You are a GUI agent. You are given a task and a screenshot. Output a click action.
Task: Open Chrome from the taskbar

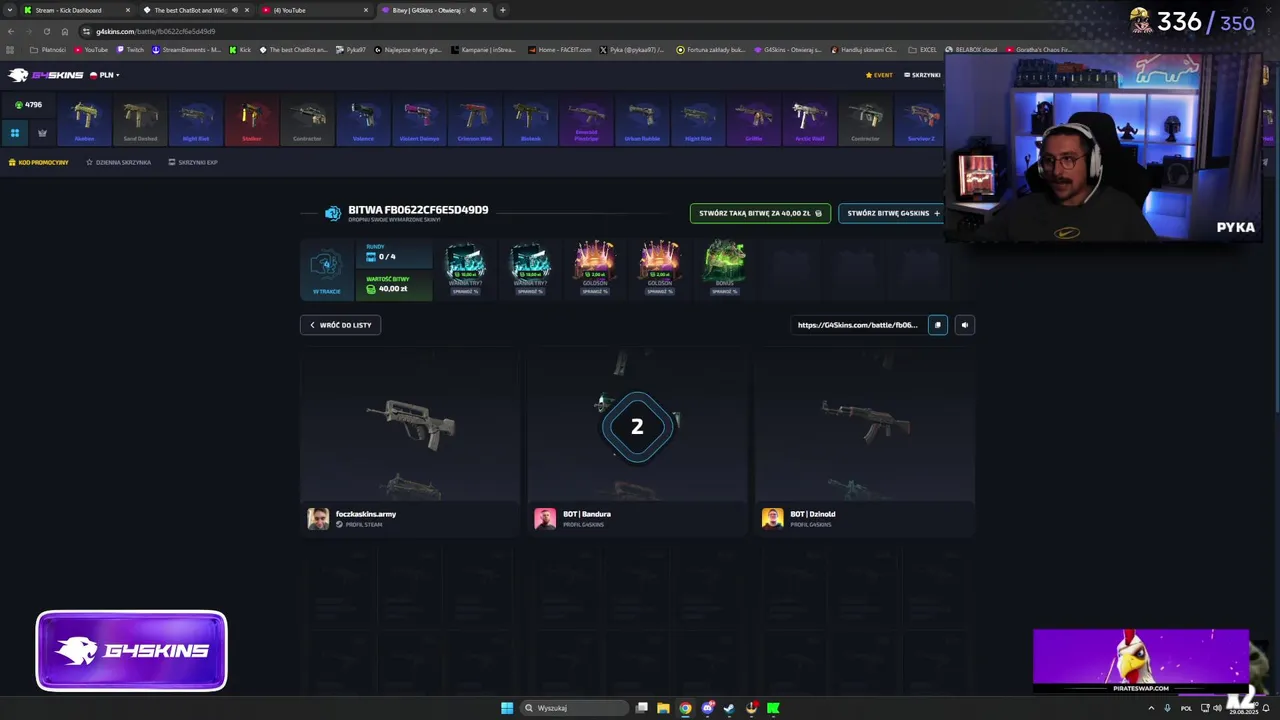coord(685,708)
